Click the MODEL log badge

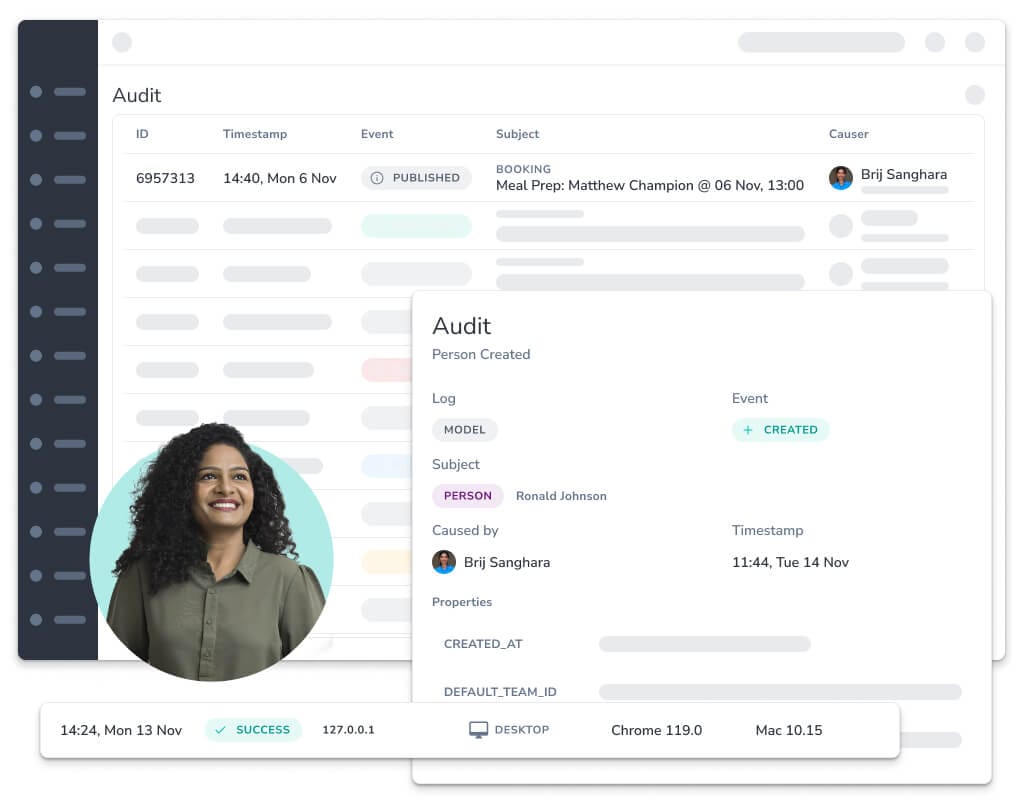[x=464, y=430]
